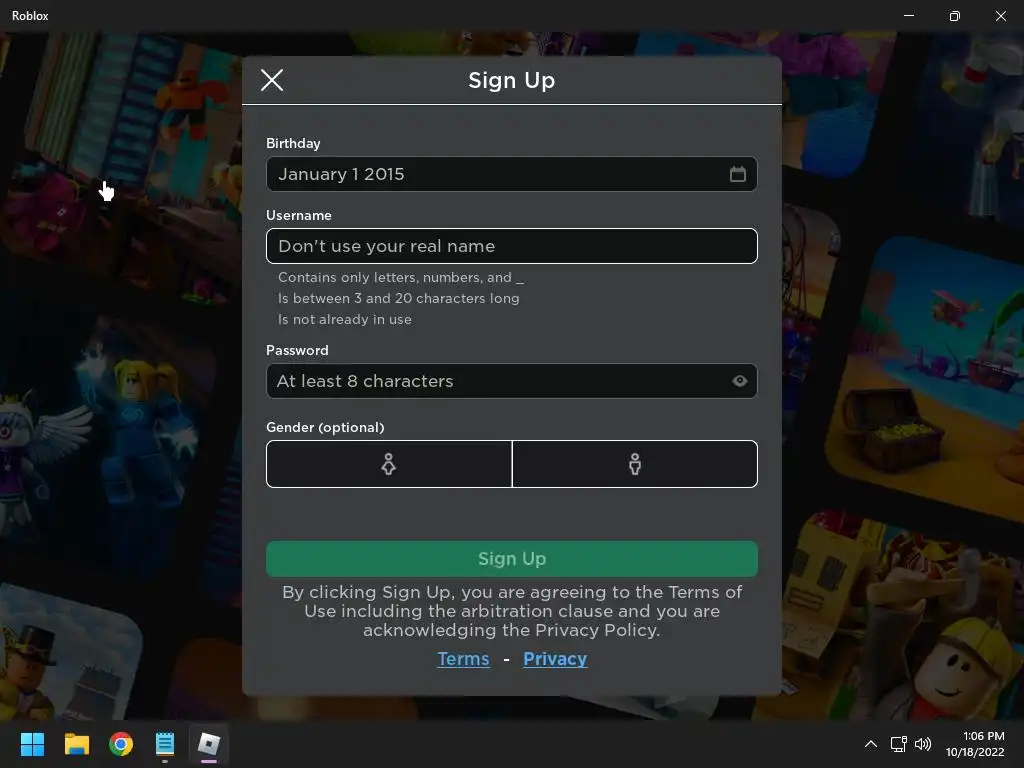Select the female gender option

point(389,464)
